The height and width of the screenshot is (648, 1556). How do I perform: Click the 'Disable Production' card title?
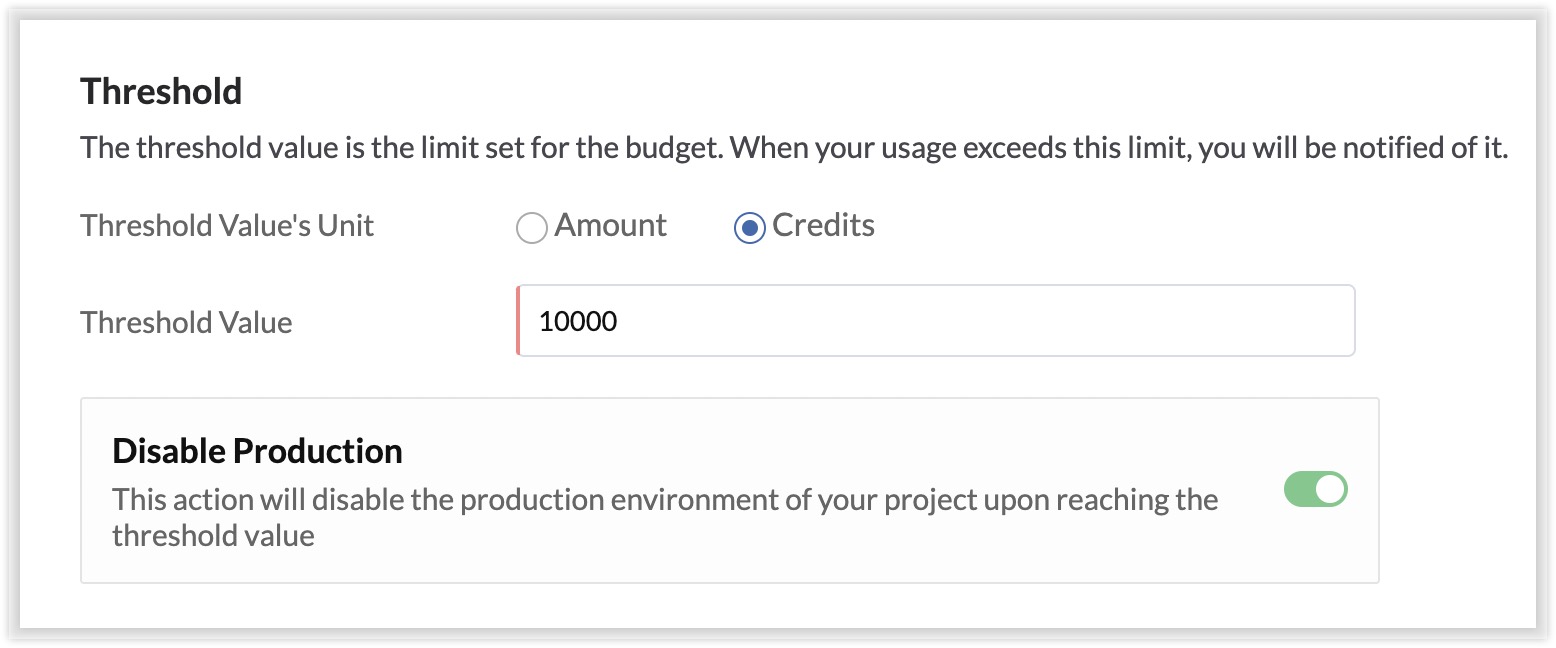coord(257,451)
